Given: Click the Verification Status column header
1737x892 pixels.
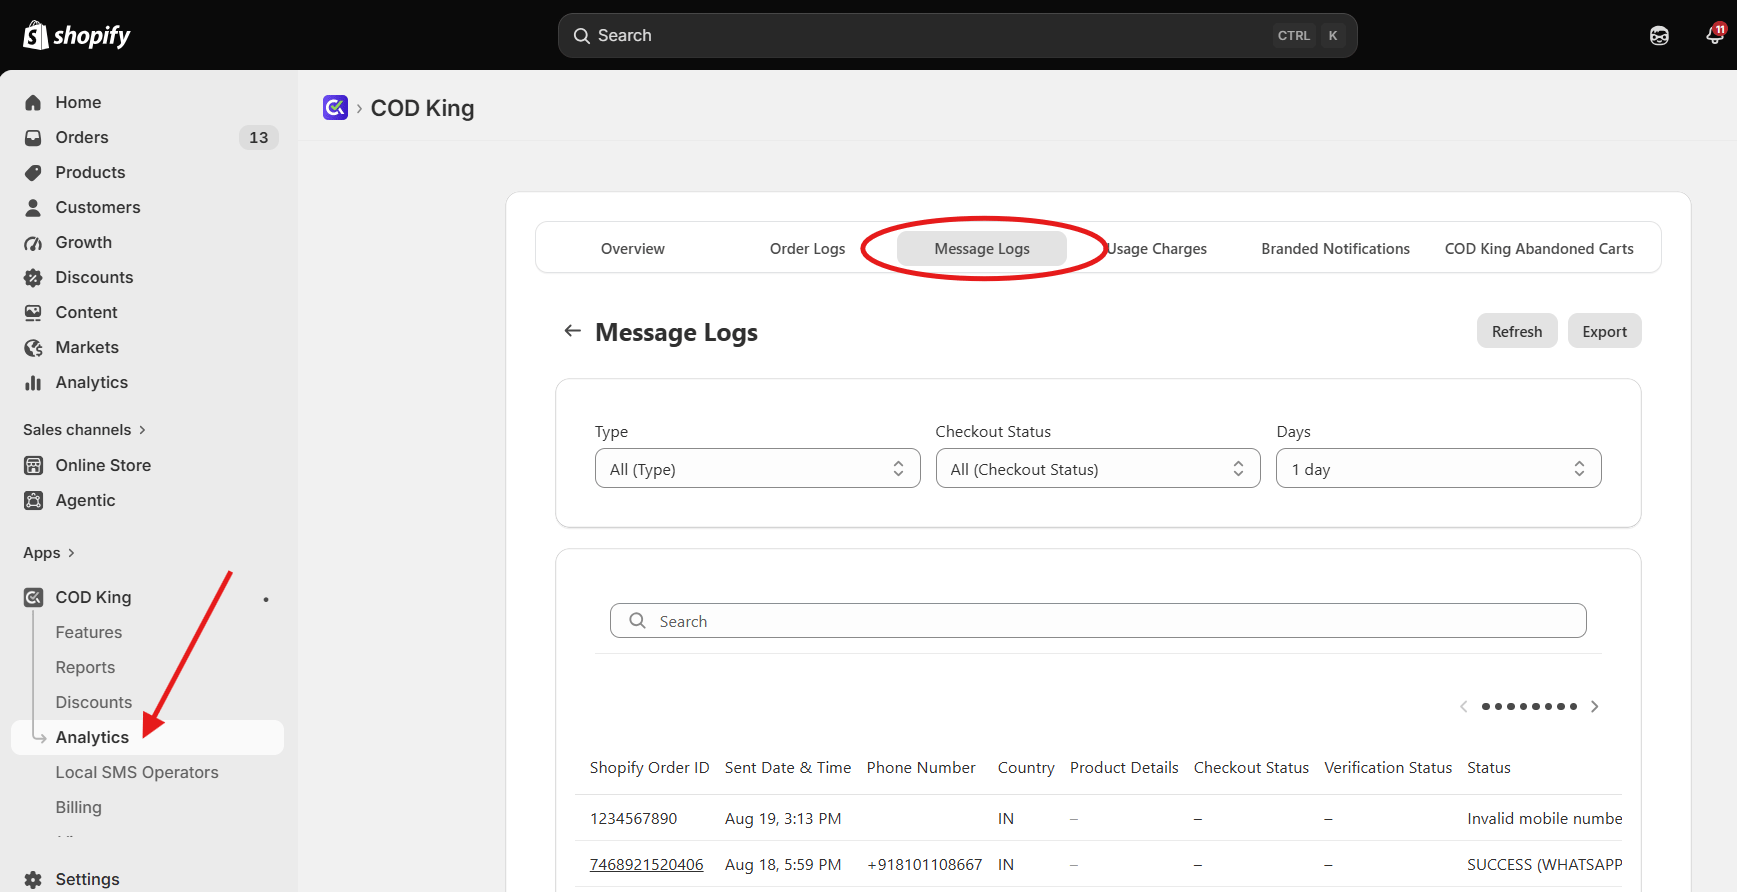Looking at the screenshot, I should click(x=1388, y=767).
